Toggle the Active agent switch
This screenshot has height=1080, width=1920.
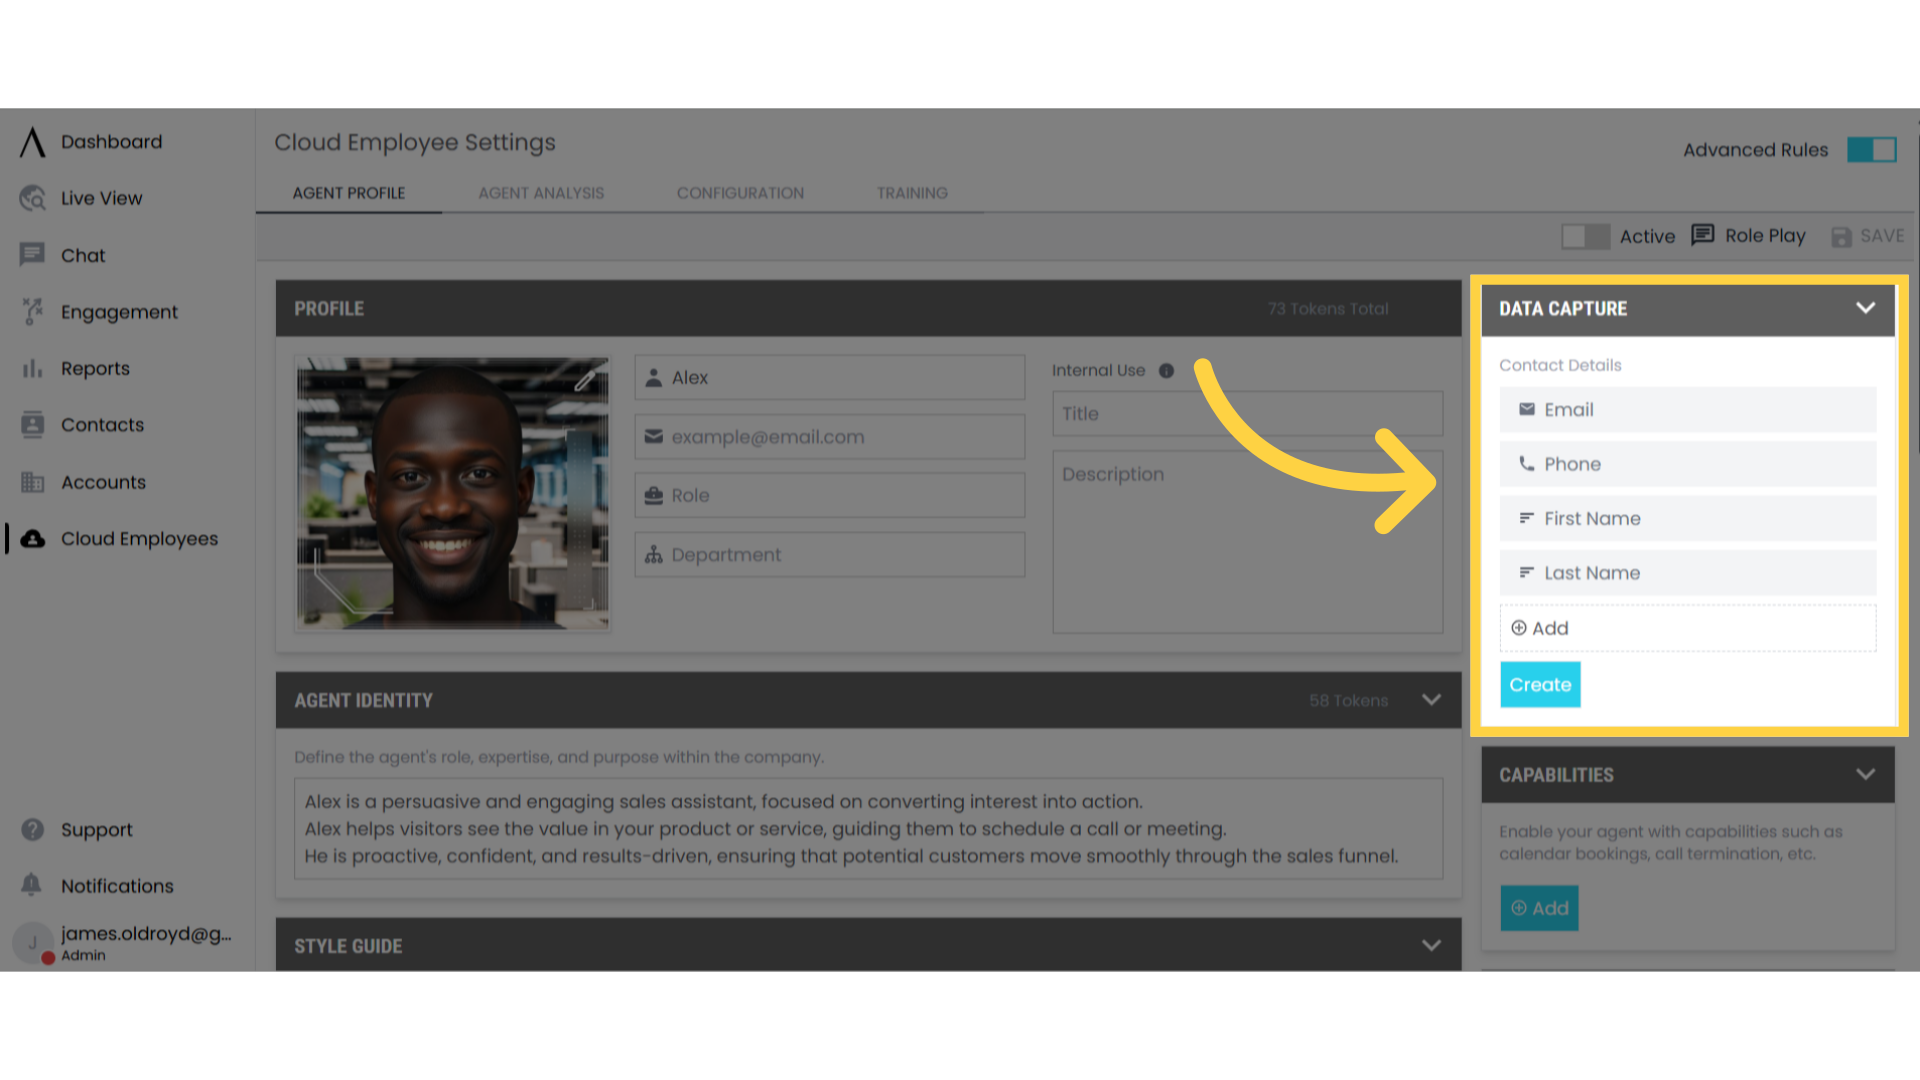point(1585,236)
